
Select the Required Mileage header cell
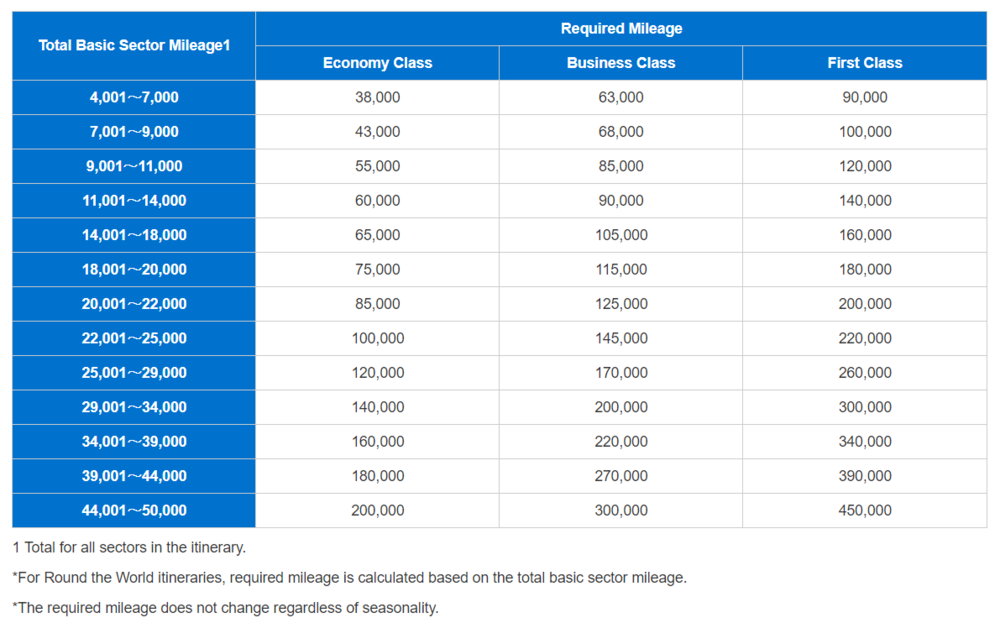(621, 29)
